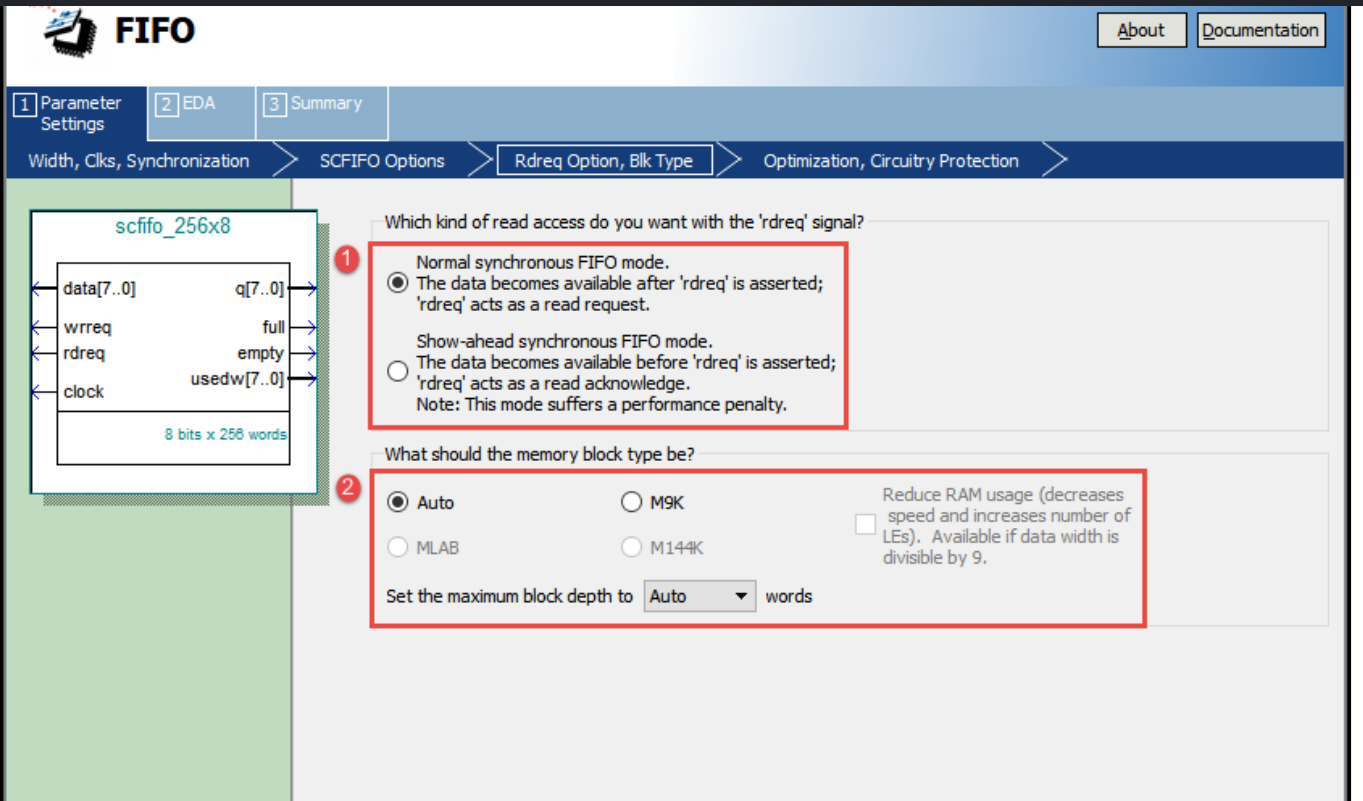Choose M9K as memory block type
This screenshot has height=801, width=1363.
pos(632,502)
